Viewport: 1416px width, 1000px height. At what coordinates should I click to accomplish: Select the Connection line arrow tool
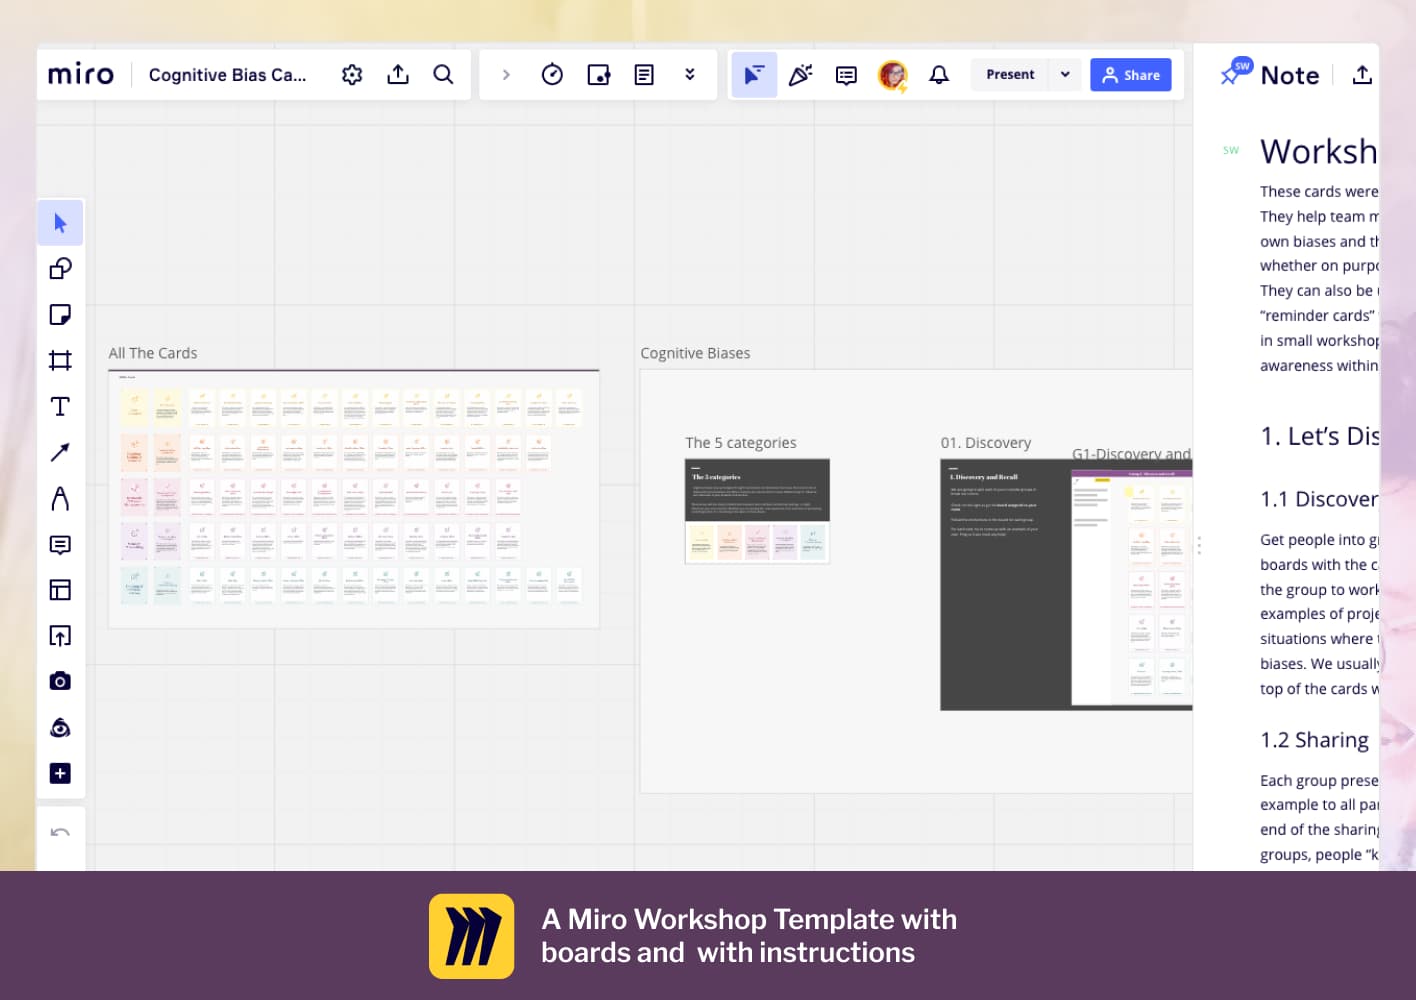[x=60, y=452]
